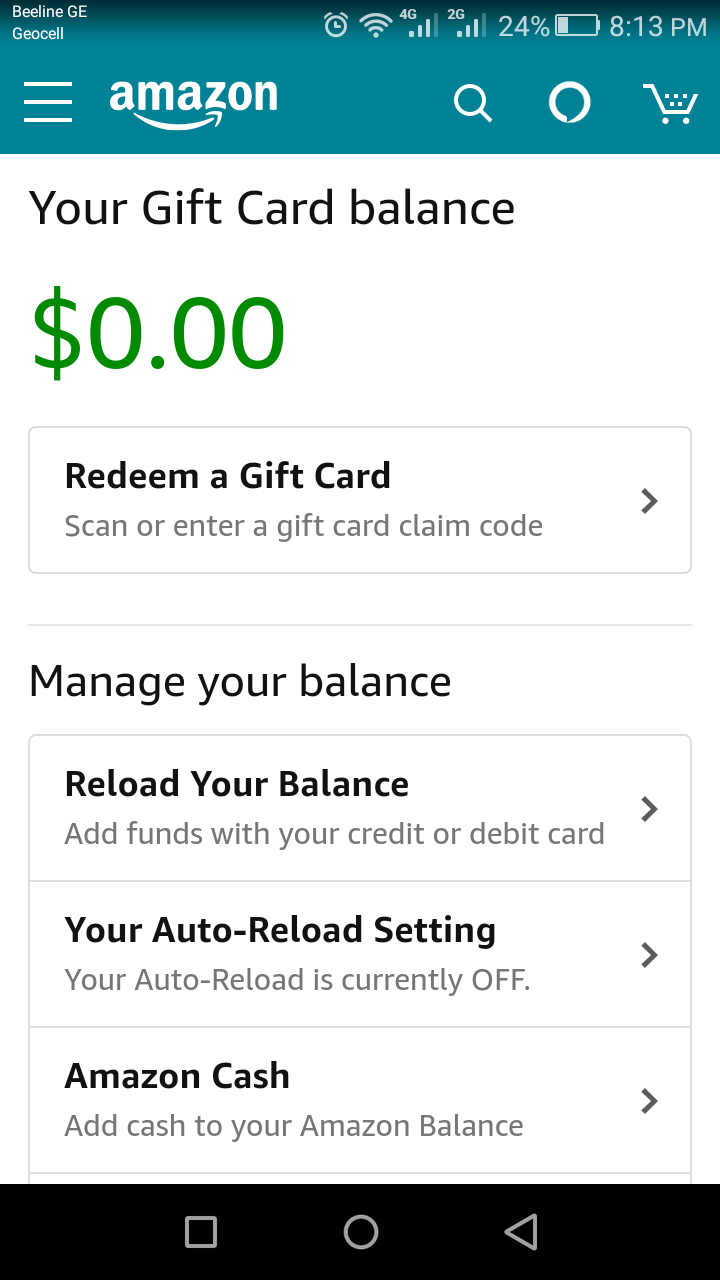
Task: Tap the Wi-Fi status icon
Action: point(375,26)
